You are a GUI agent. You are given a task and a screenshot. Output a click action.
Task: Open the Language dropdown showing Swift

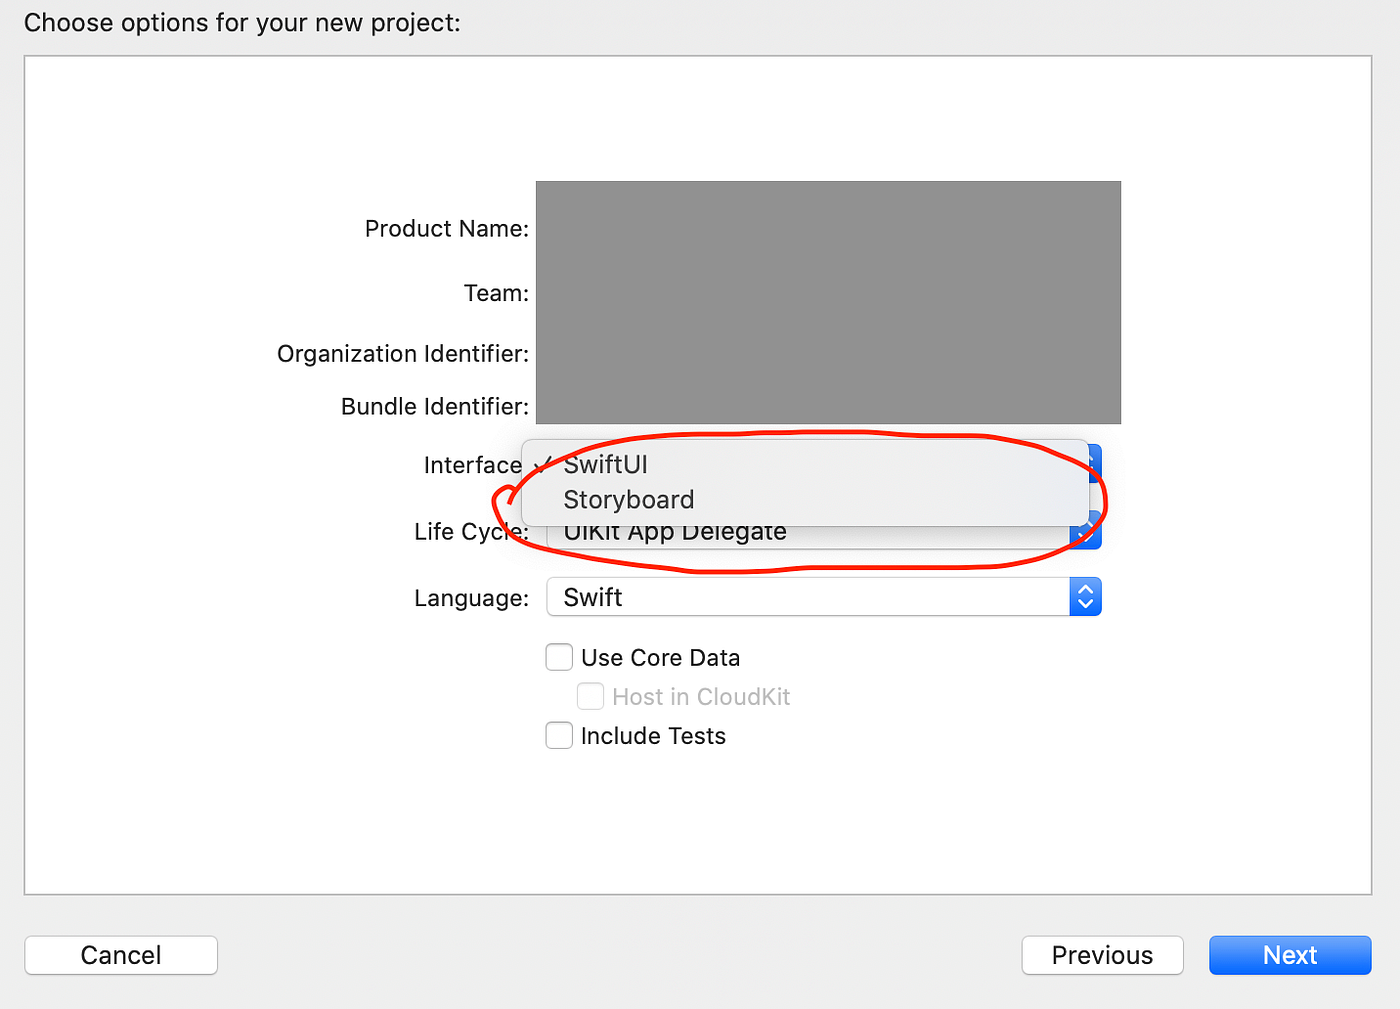click(x=823, y=597)
